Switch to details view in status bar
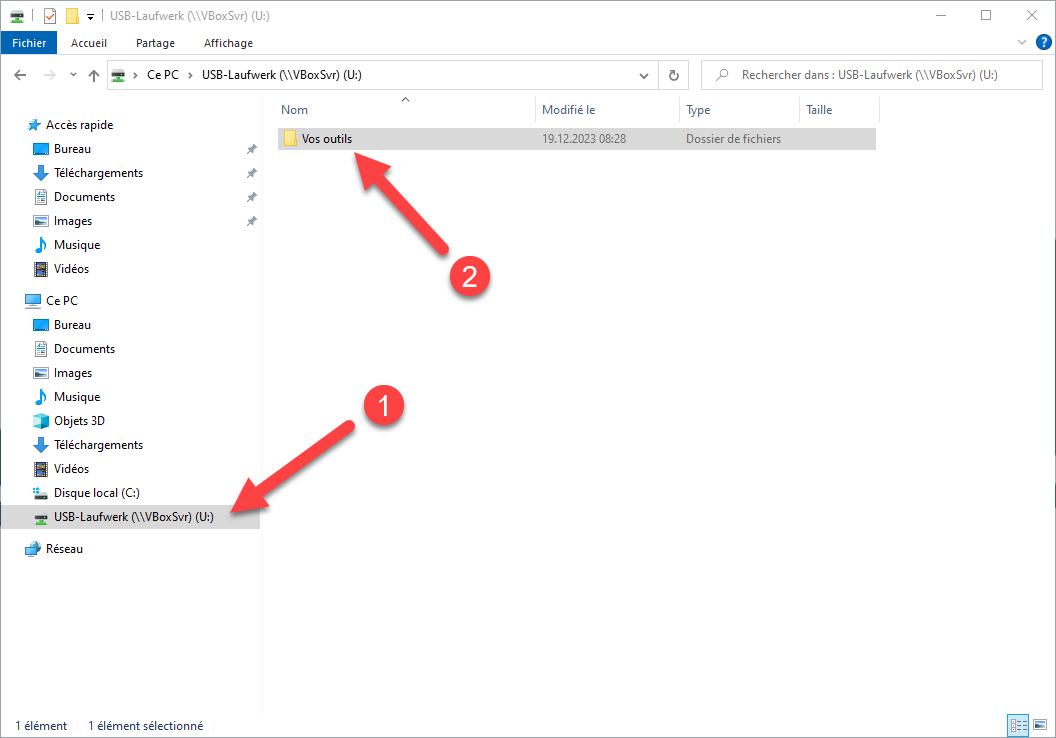The image size is (1056, 738). pos(1018,725)
